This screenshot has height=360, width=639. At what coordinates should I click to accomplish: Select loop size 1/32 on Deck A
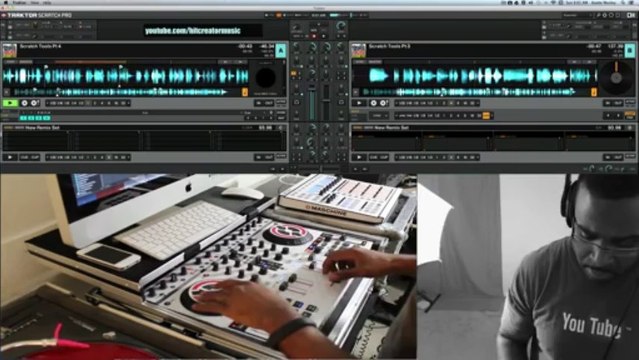coord(53,103)
